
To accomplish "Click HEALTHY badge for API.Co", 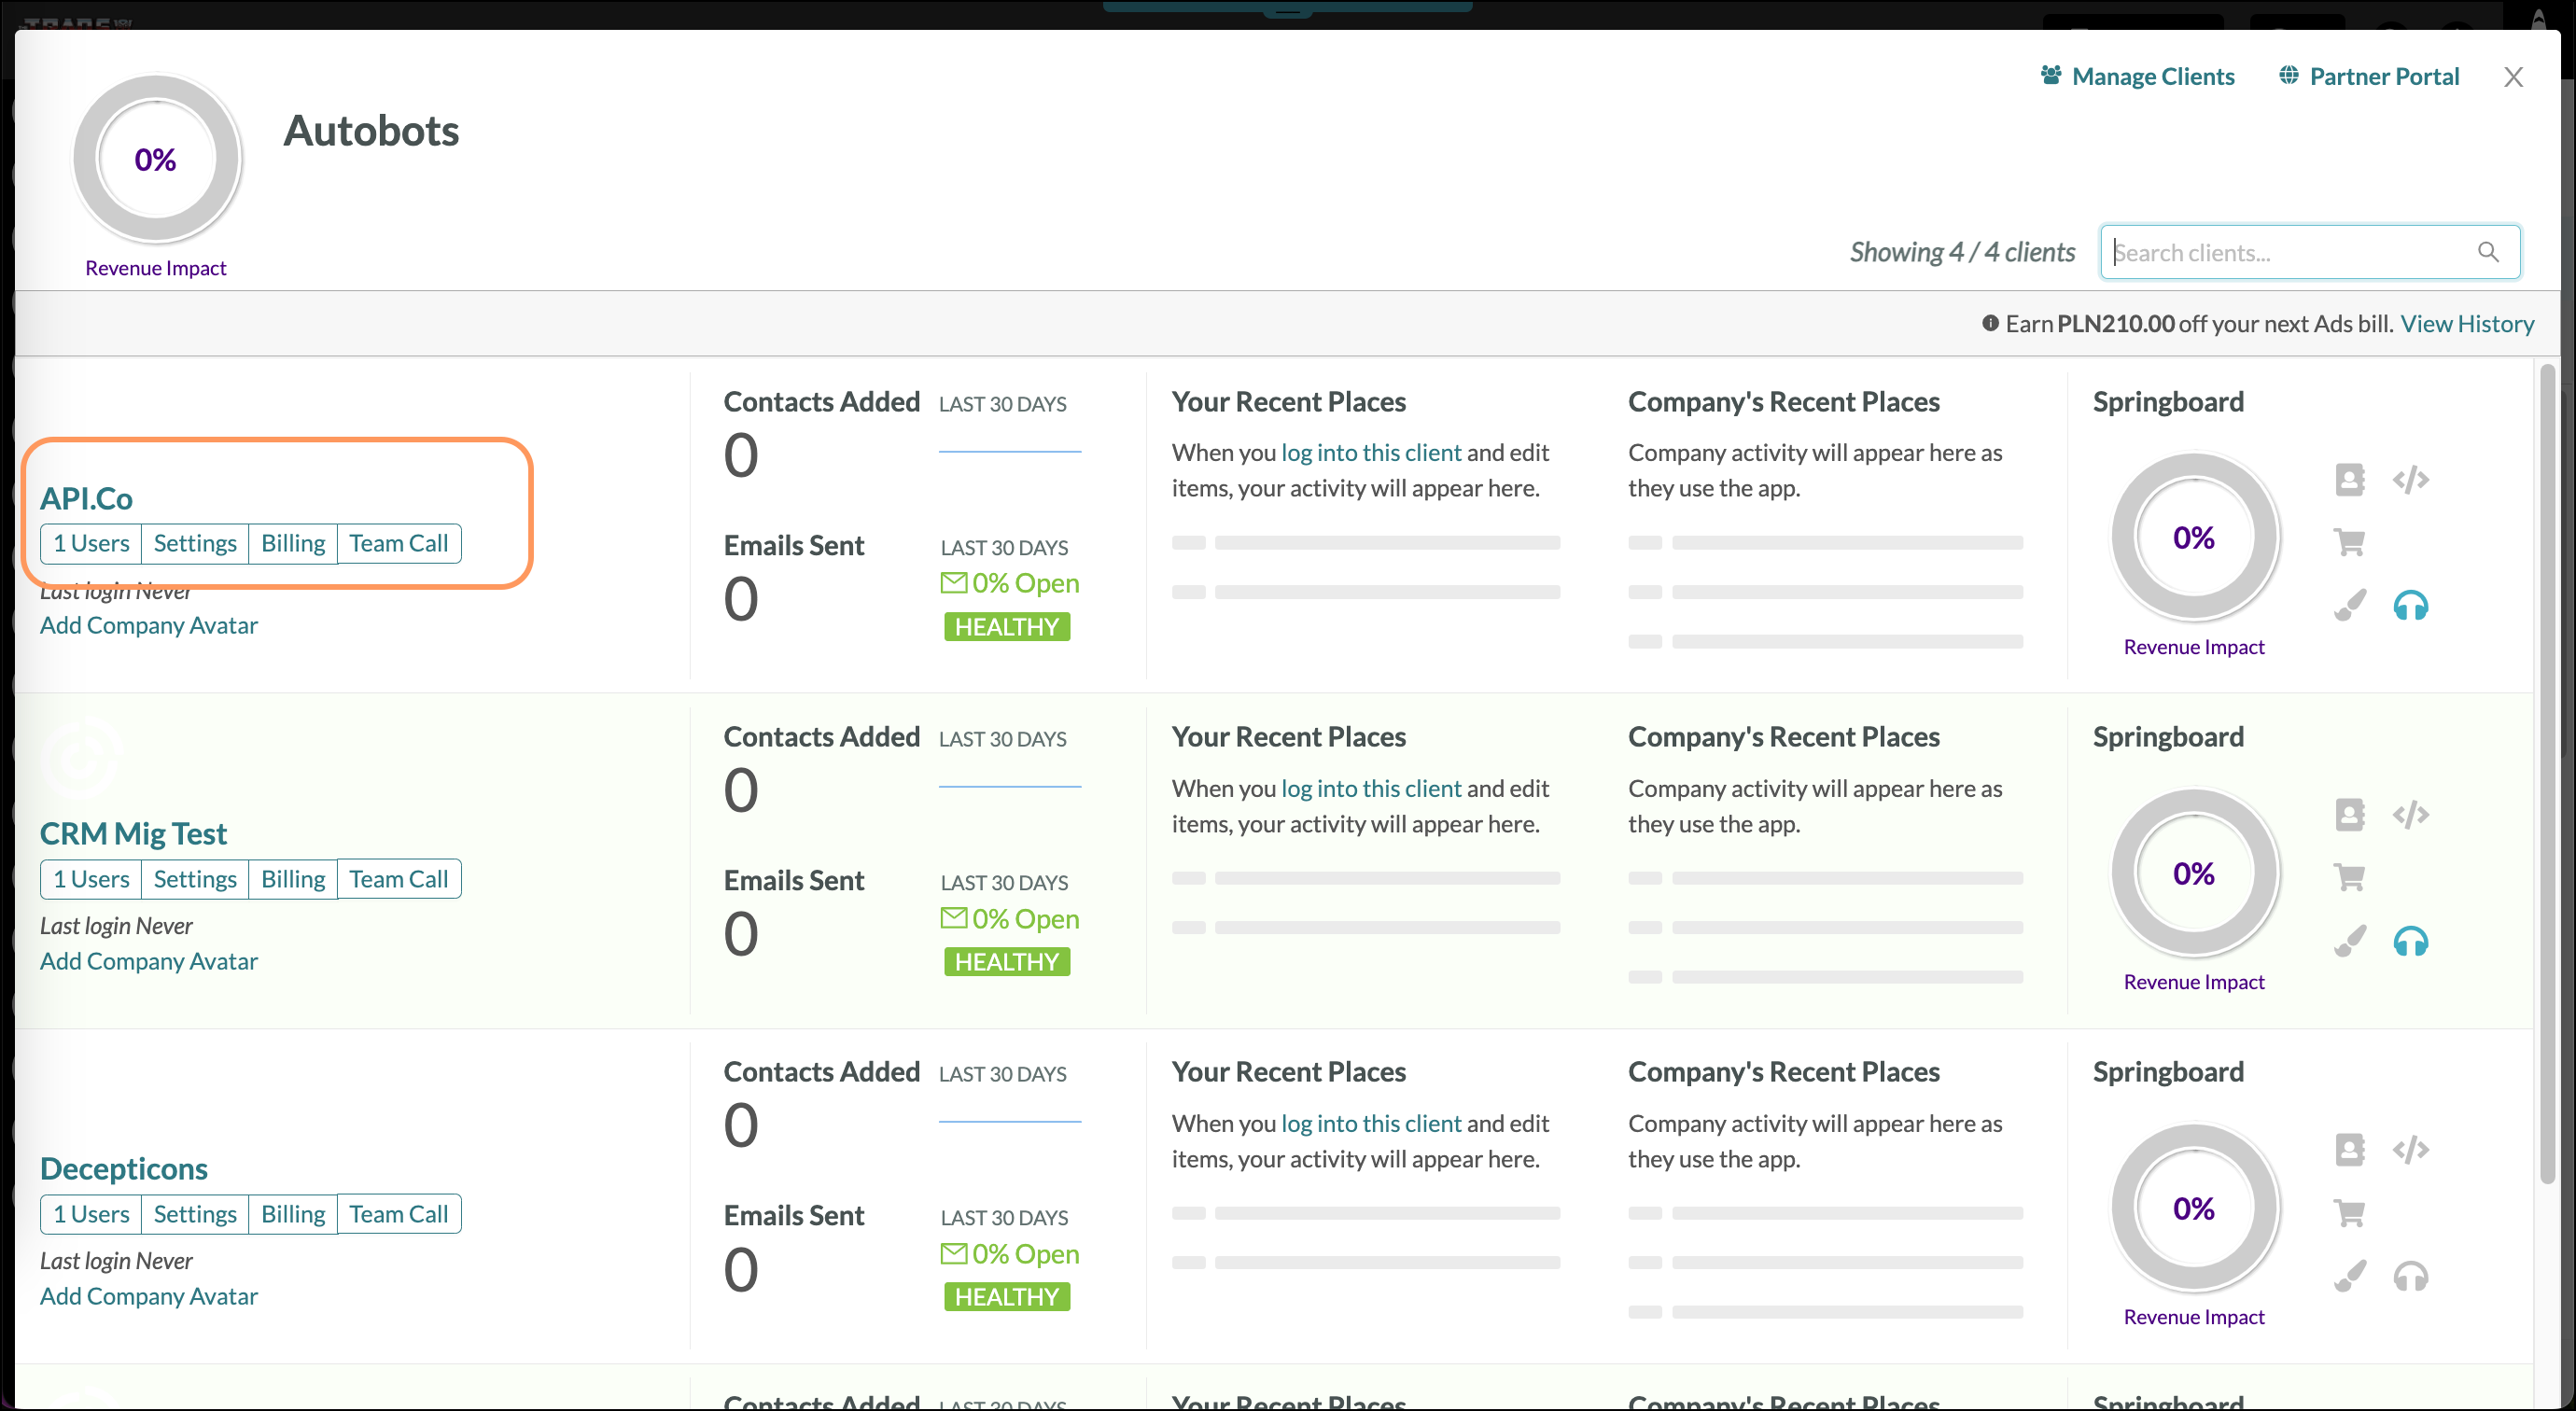I will [x=1007, y=626].
